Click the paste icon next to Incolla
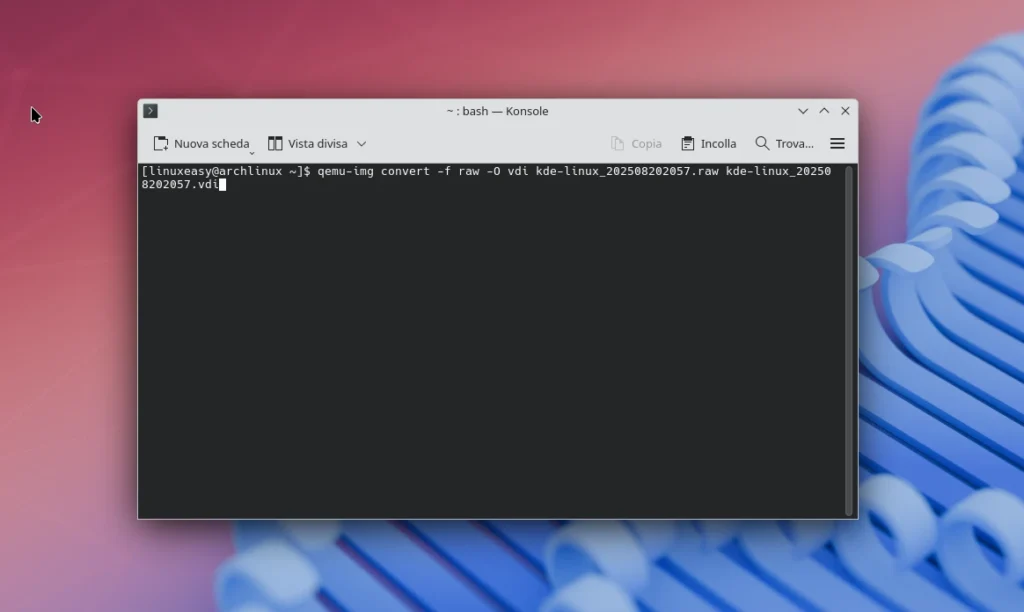Screen dimensions: 1024x612 tap(686, 143)
